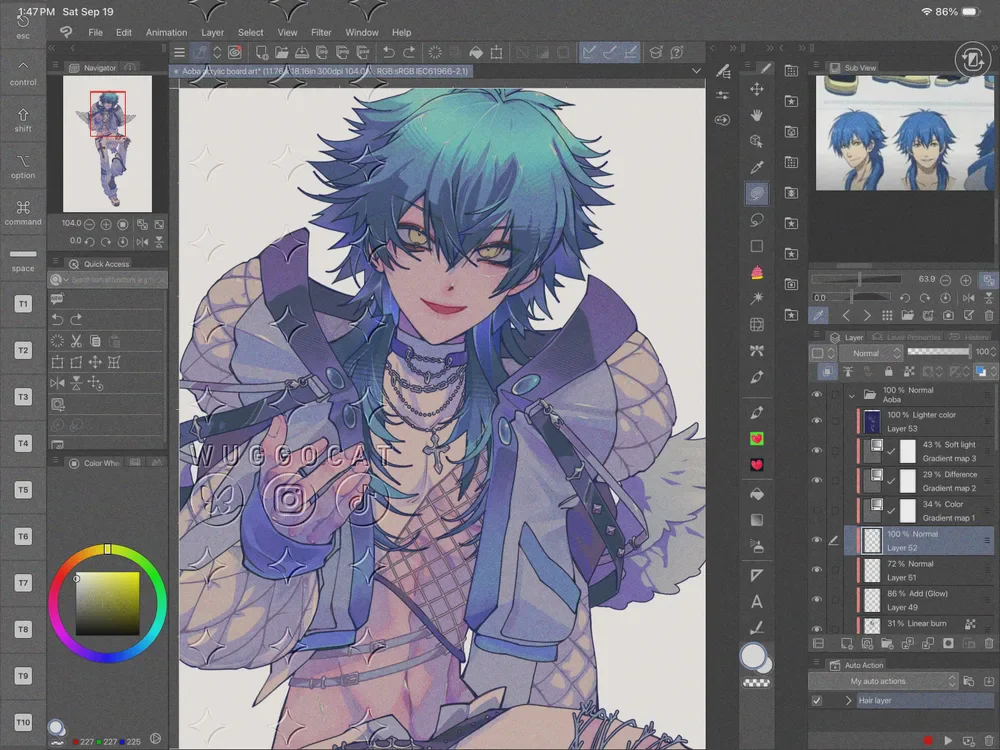Tap the command modifier key
Viewport: 1000px width, 750px height.
(23, 213)
